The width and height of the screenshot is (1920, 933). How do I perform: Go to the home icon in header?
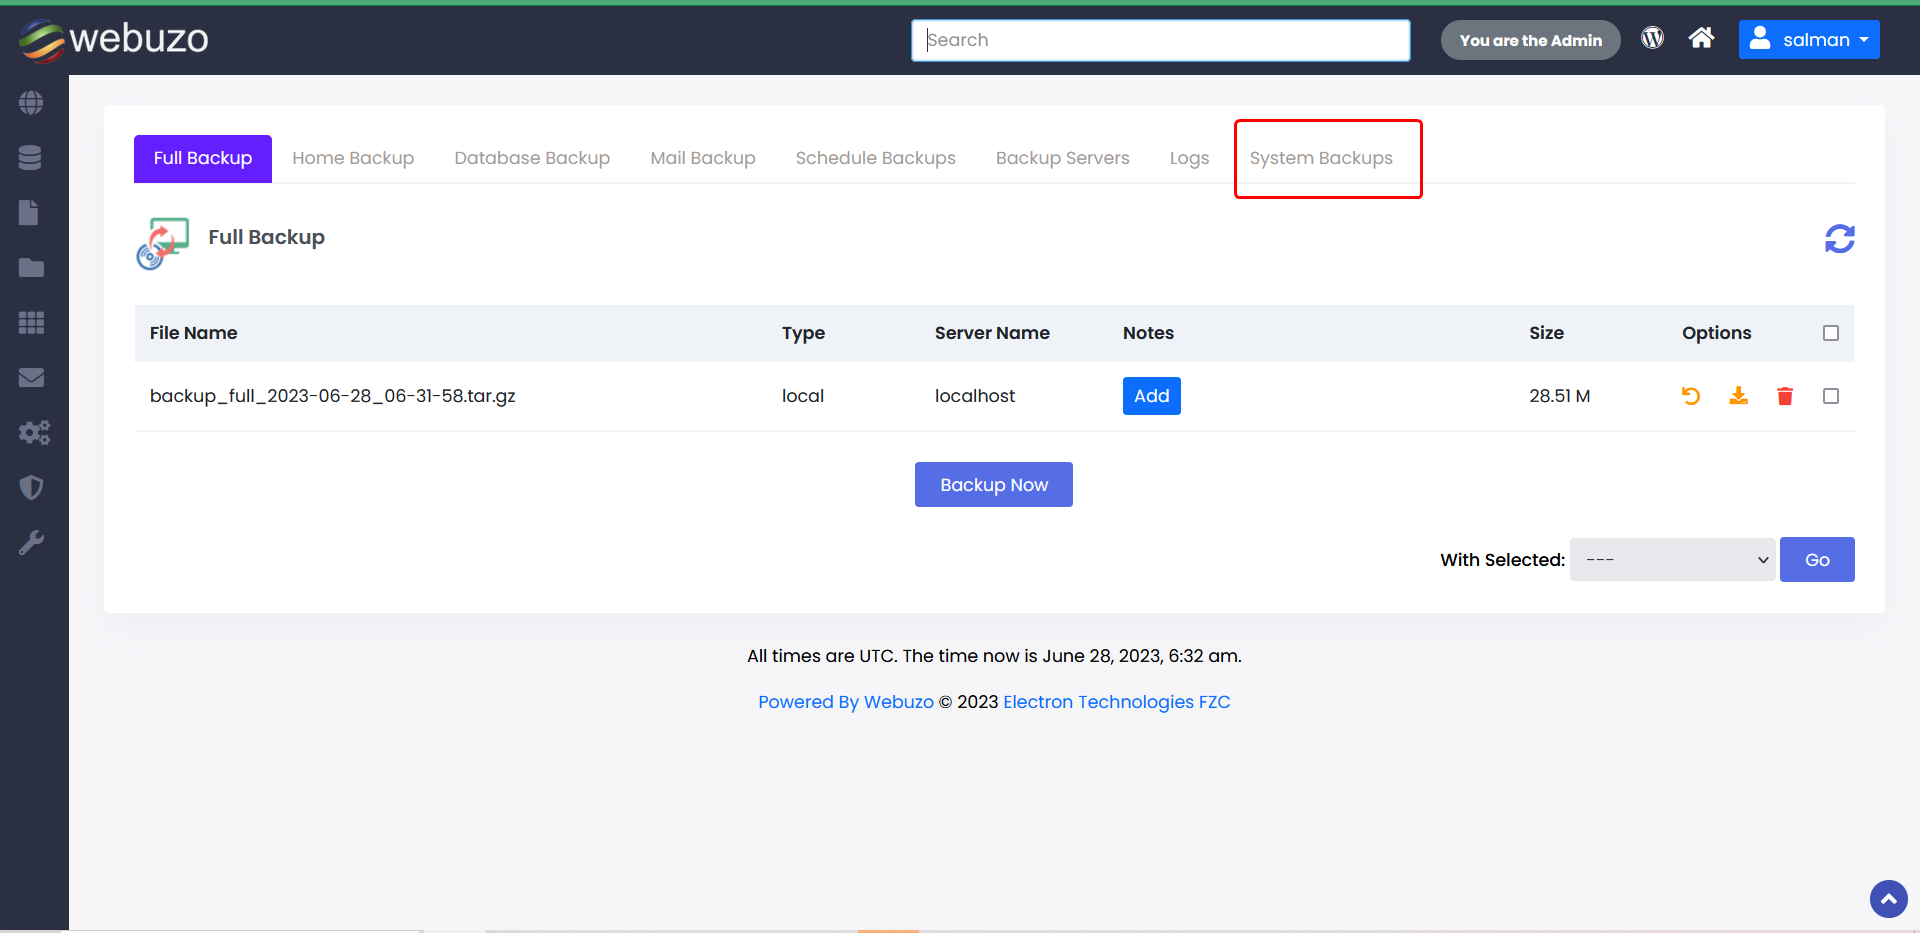[1701, 38]
